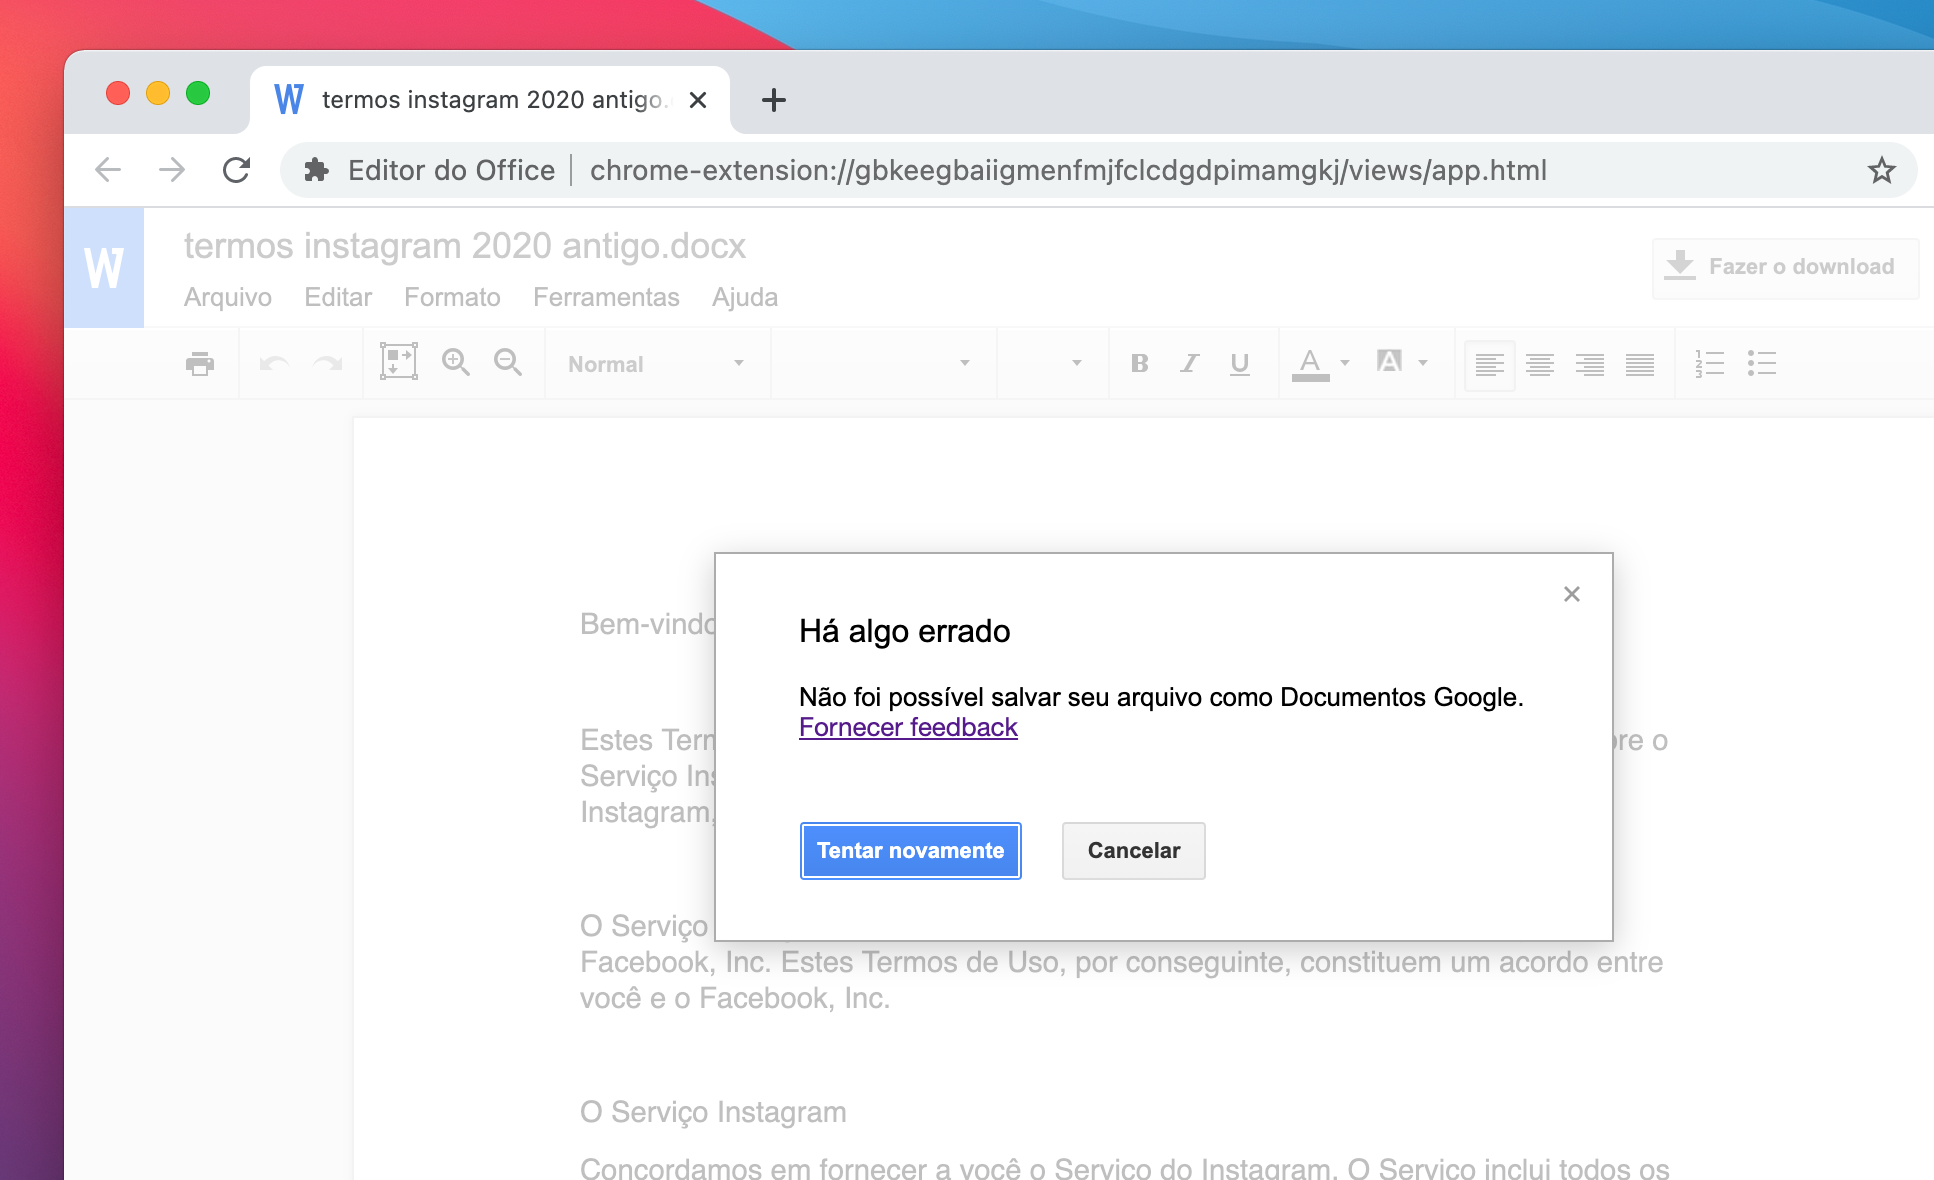Click the print icon in toolbar

pyautogui.click(x=199, y=363)
